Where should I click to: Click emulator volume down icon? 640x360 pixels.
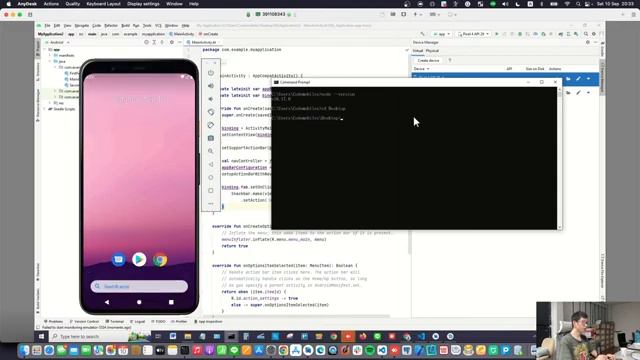(x=211, y=99)
